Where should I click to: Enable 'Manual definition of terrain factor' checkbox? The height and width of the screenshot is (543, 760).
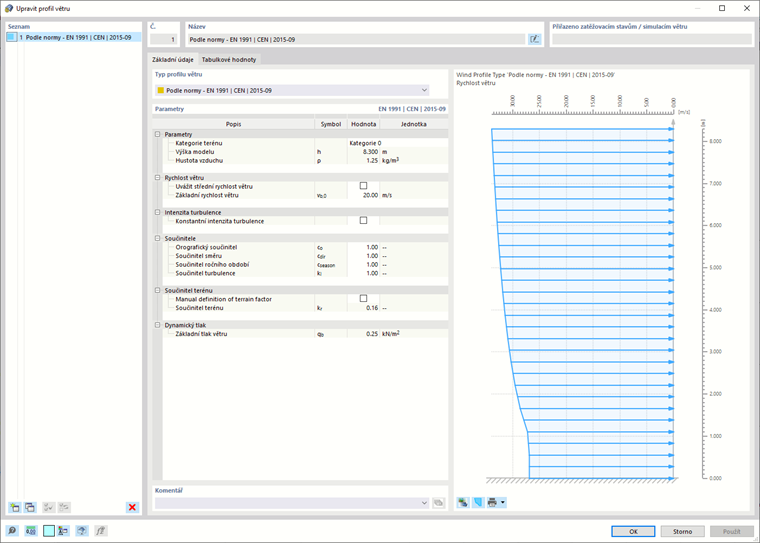tap(364, 299)
